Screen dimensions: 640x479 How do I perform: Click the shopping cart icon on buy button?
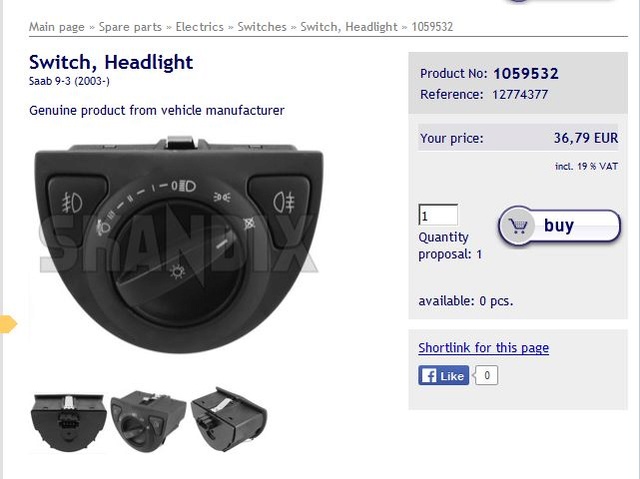518,226
